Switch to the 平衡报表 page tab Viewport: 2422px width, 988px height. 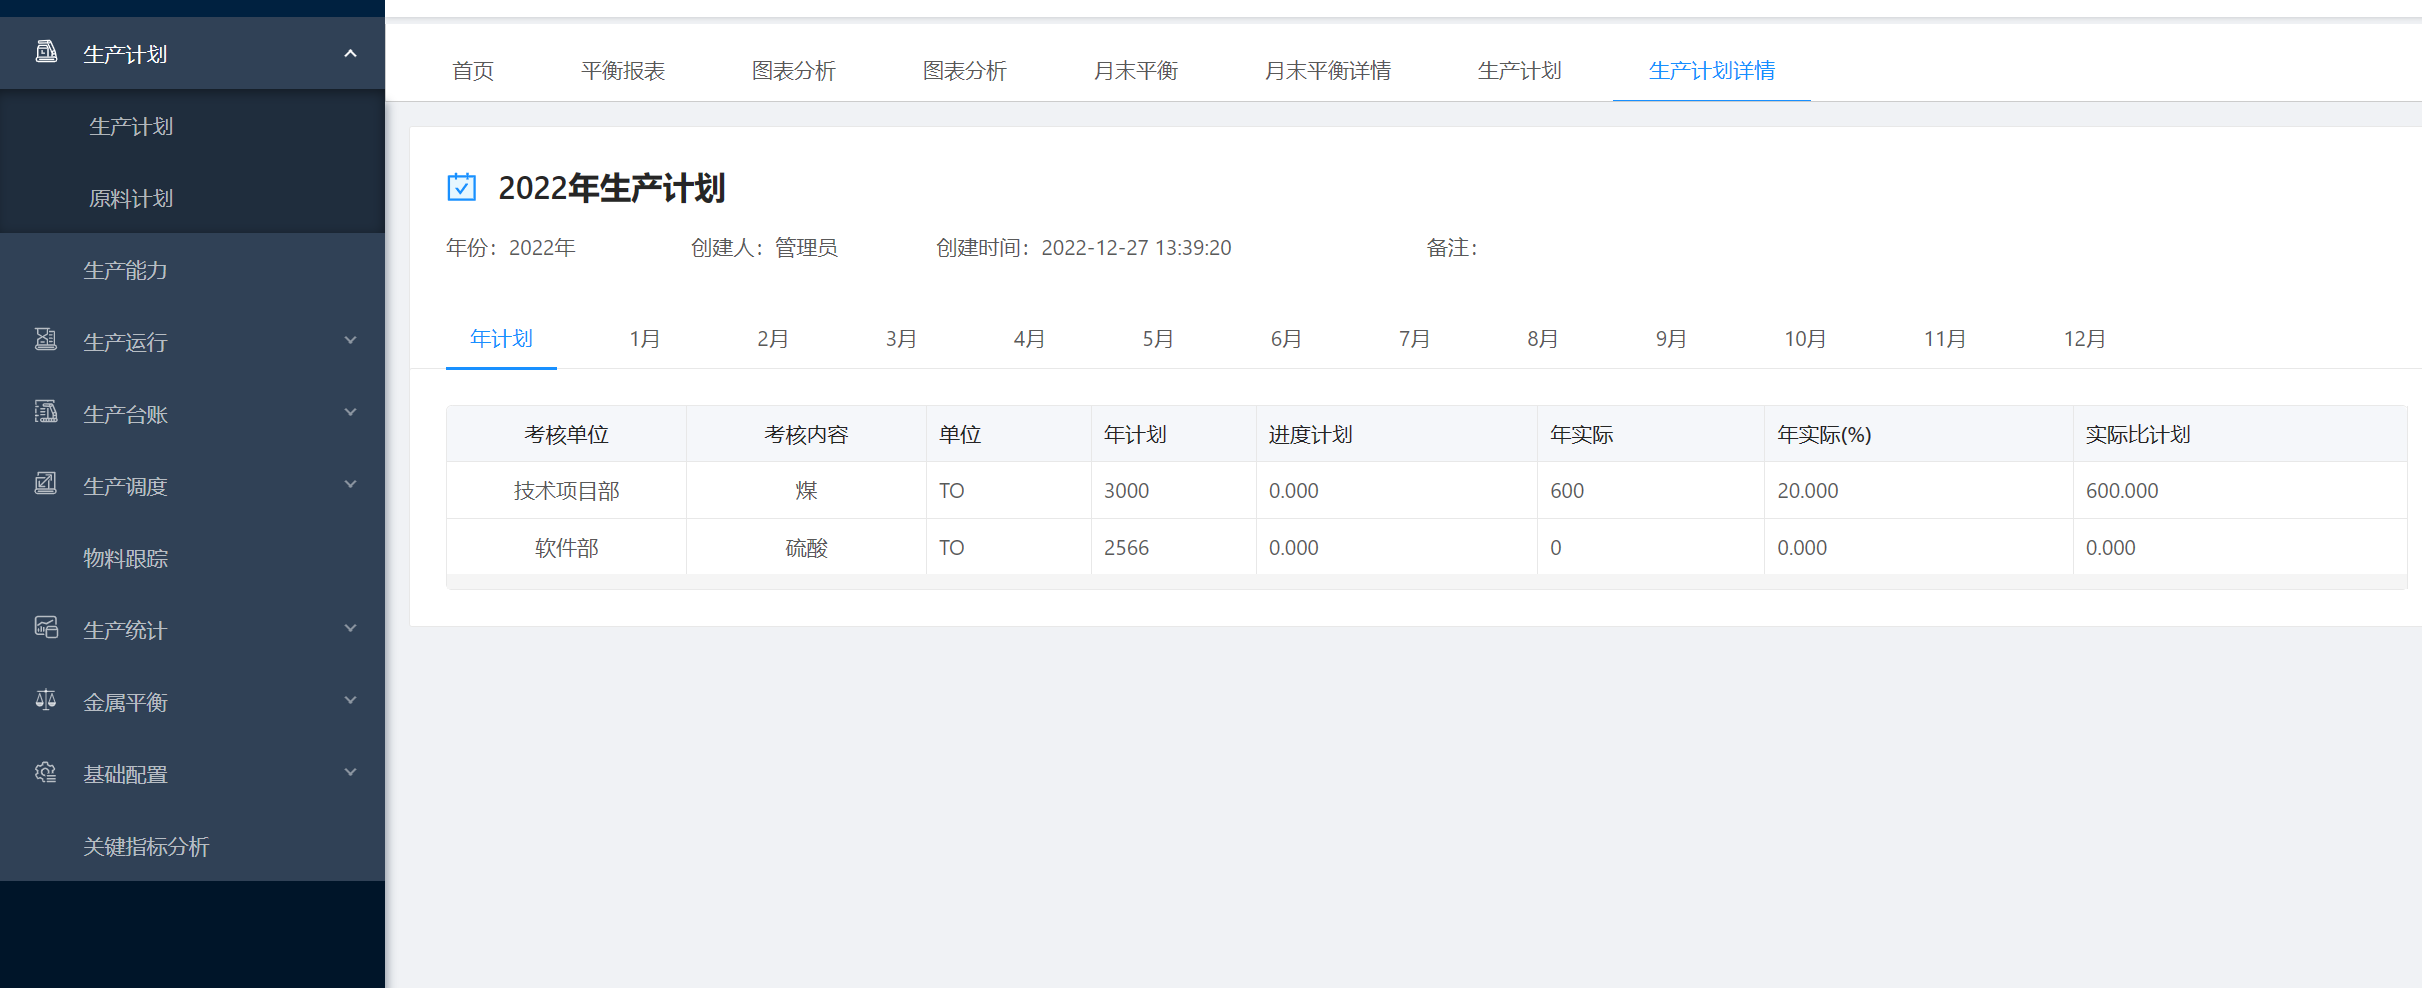point(623,71)
